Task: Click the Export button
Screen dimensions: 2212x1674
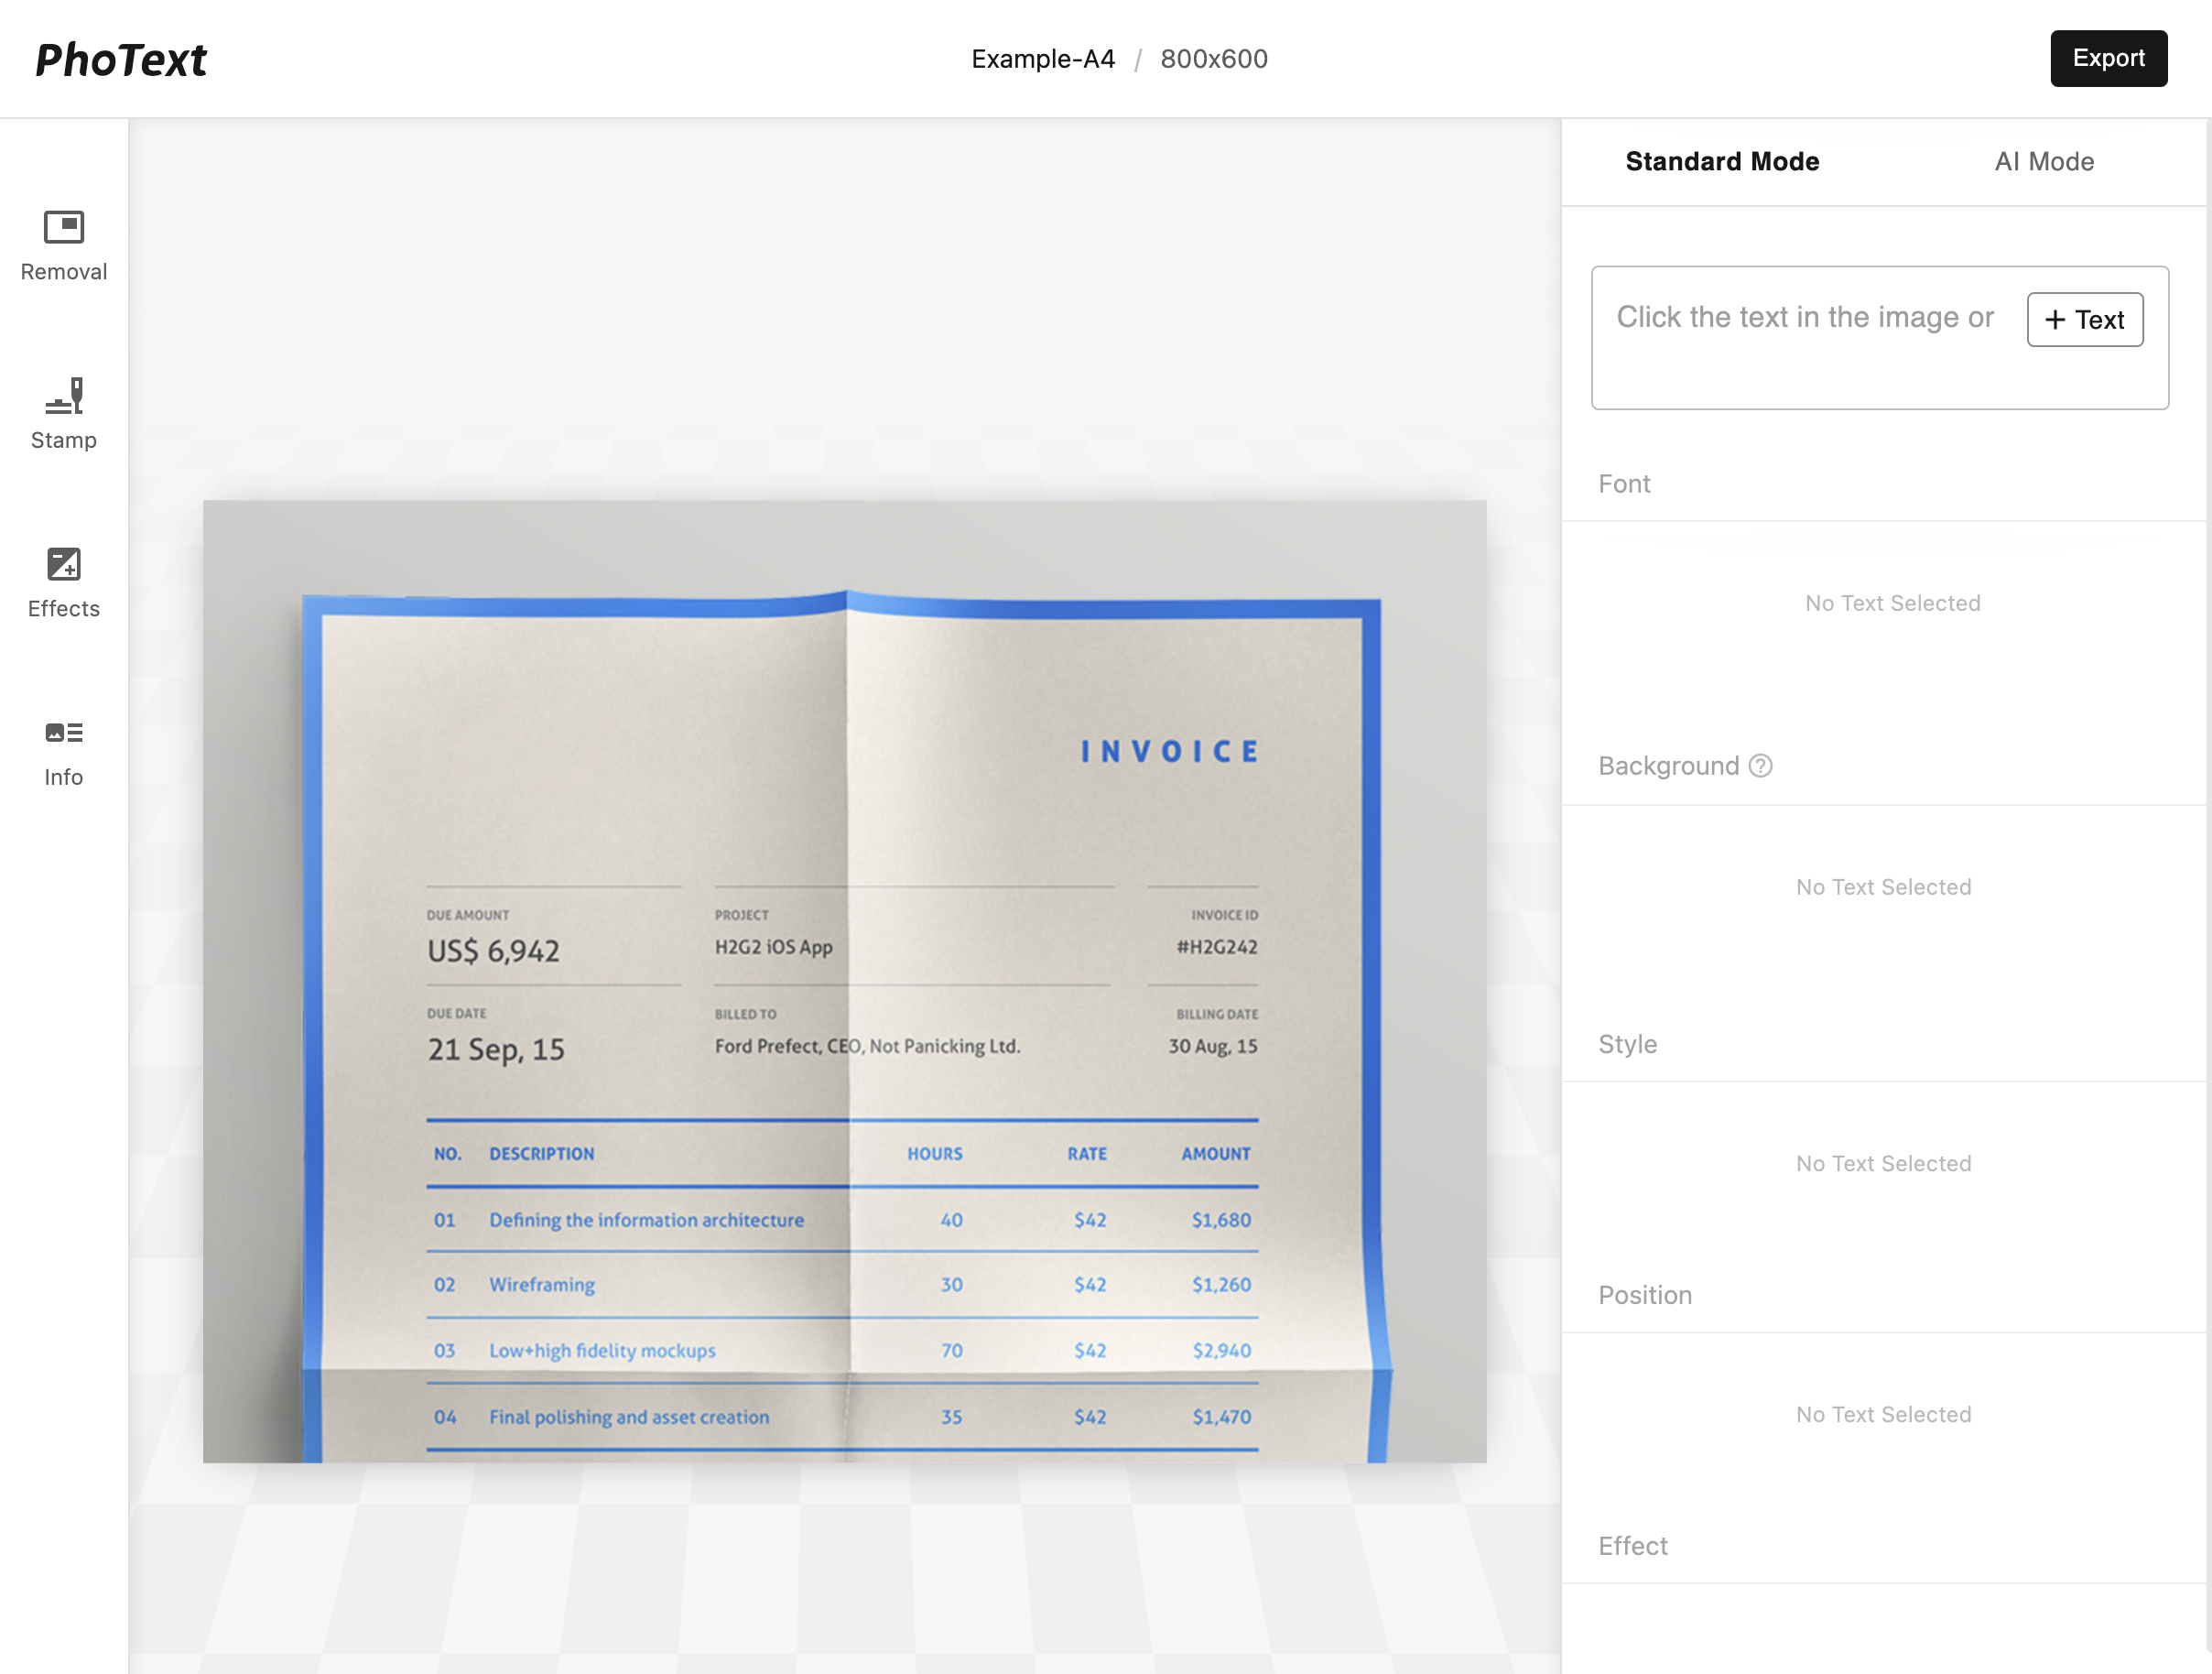Action: pyautogui.click(x=2109, y=58)
